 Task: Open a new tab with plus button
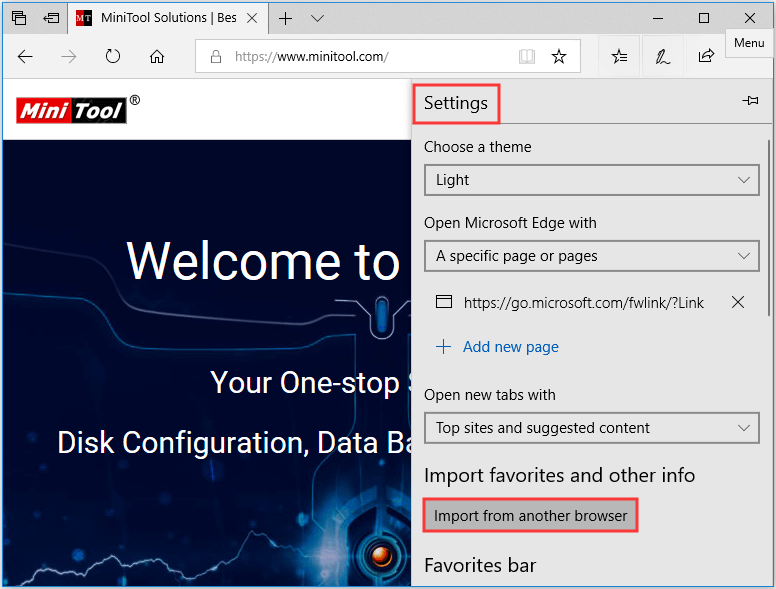pyautogui.click(x=286, y=18)
